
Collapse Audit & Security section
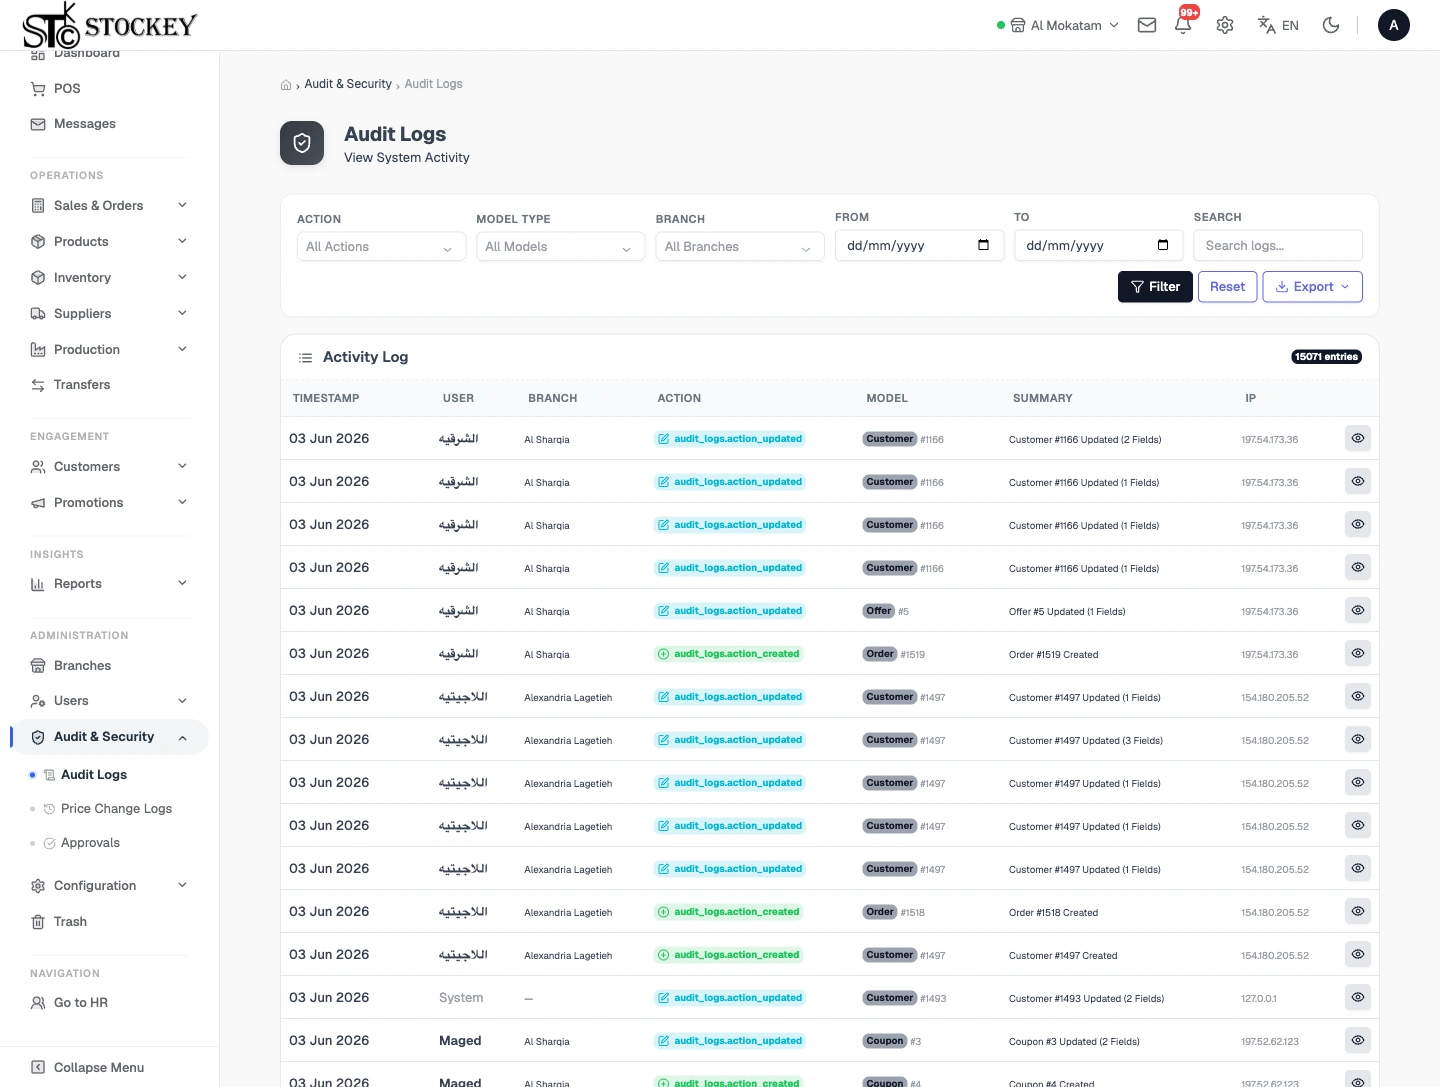click(109, 737)
